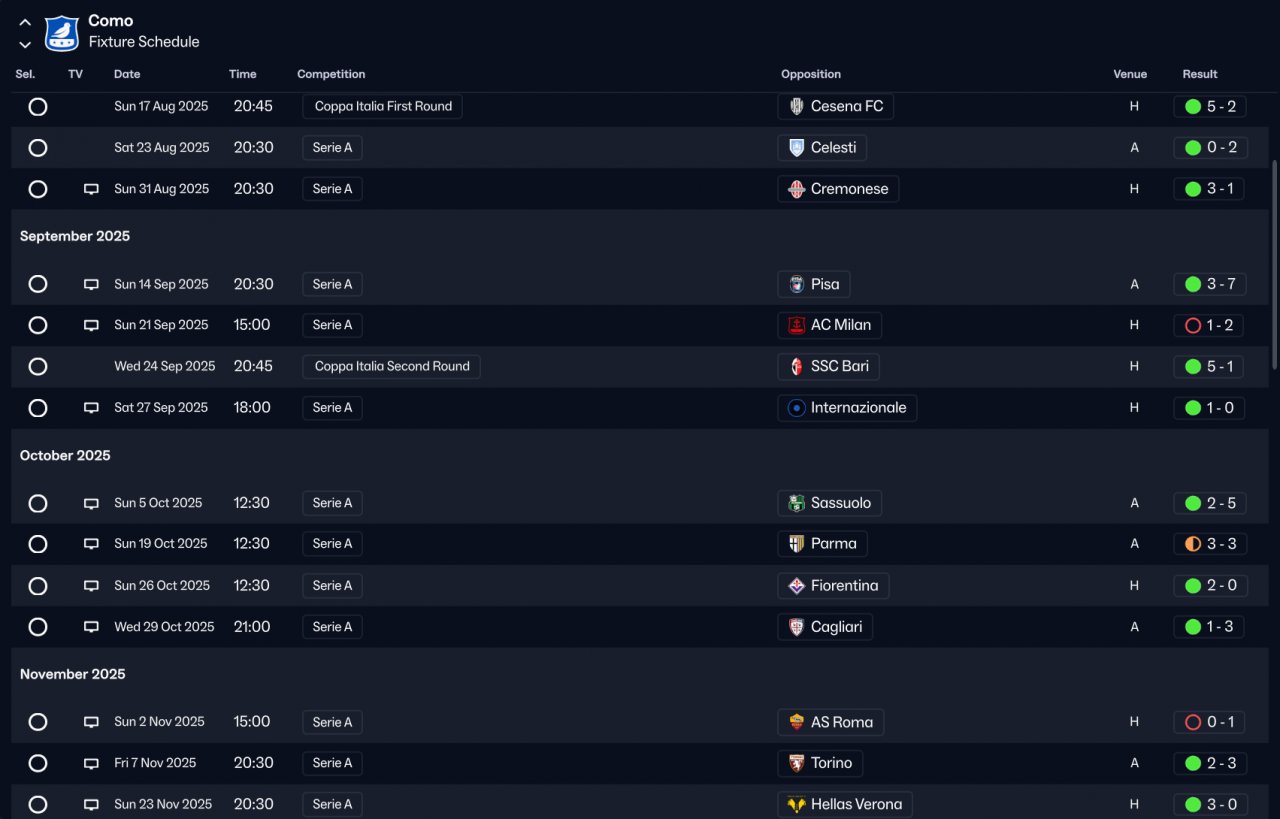Click the Como club badge icon

click(62, 33)
